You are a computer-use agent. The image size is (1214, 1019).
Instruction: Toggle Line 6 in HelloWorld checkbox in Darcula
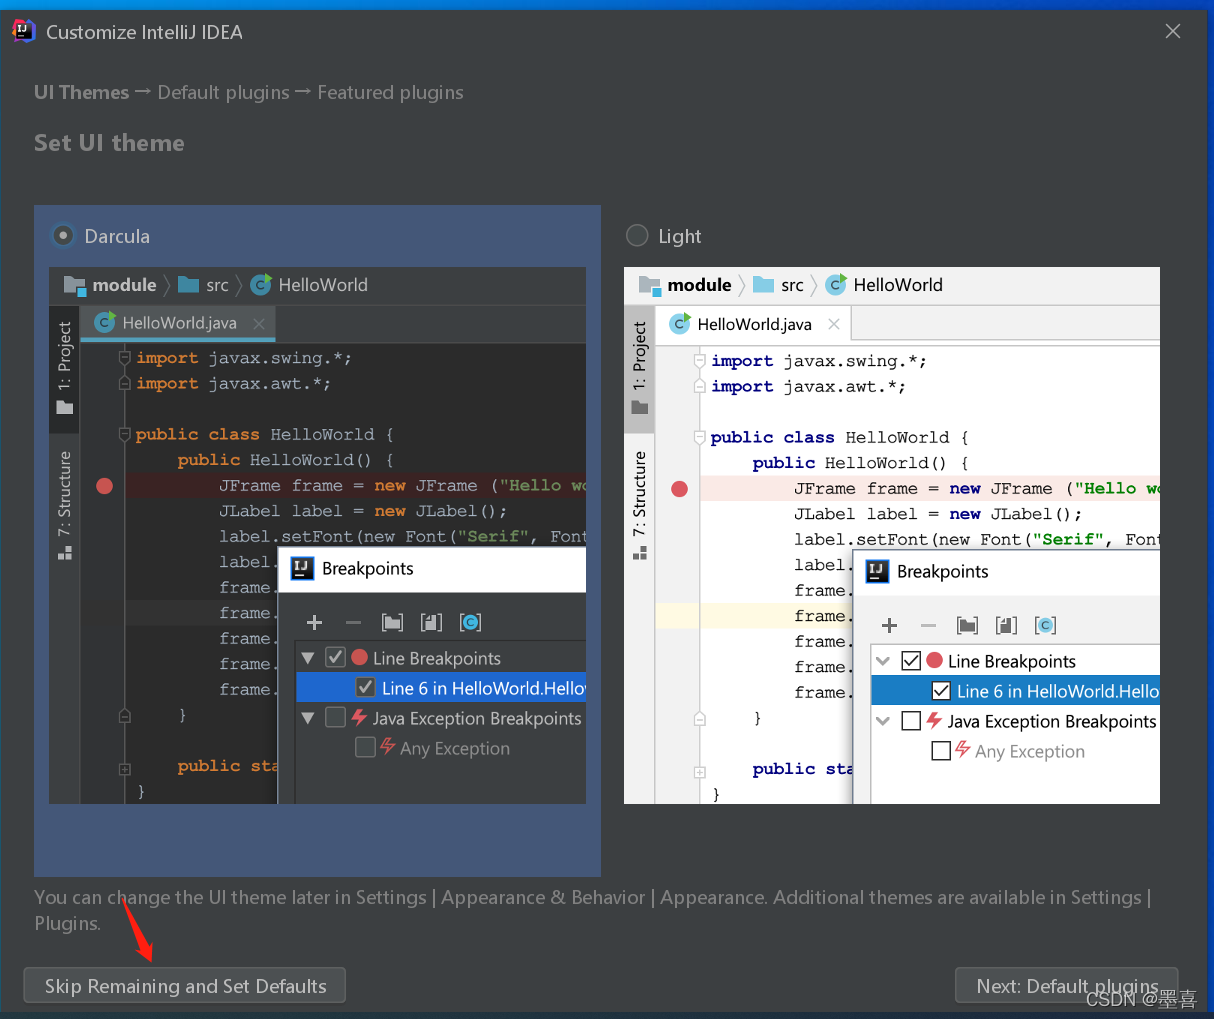[x=365, y=687]
